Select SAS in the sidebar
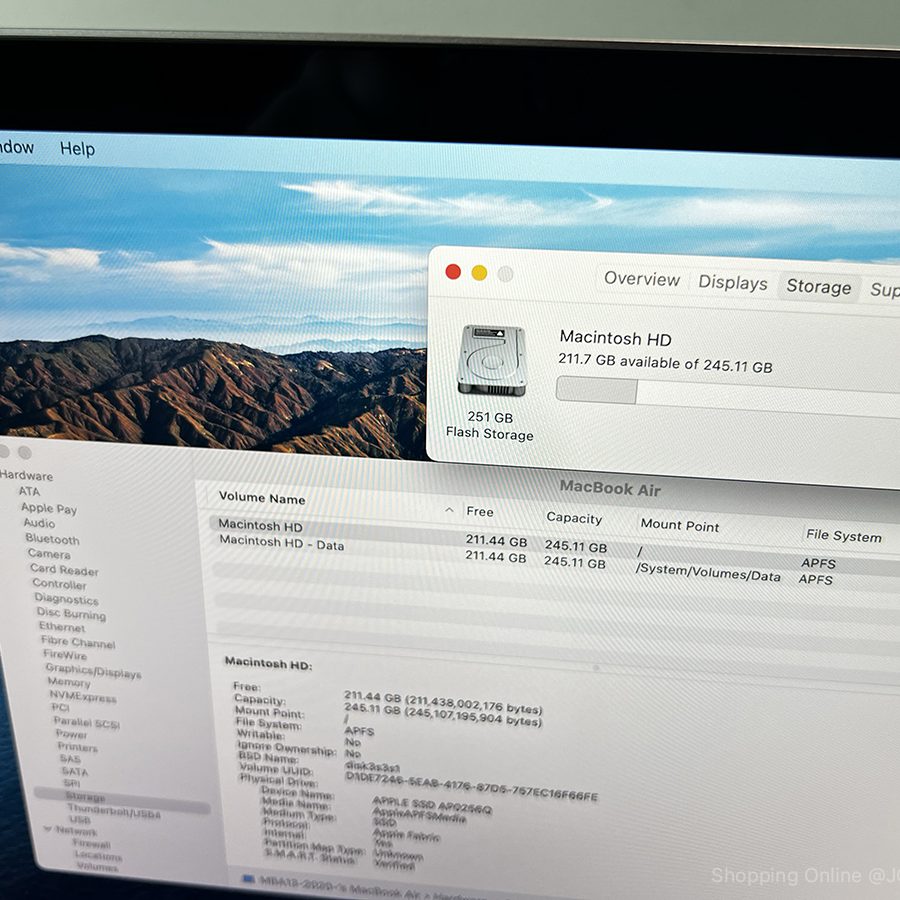Screen dimensions: 900x900 pos(70,759)
